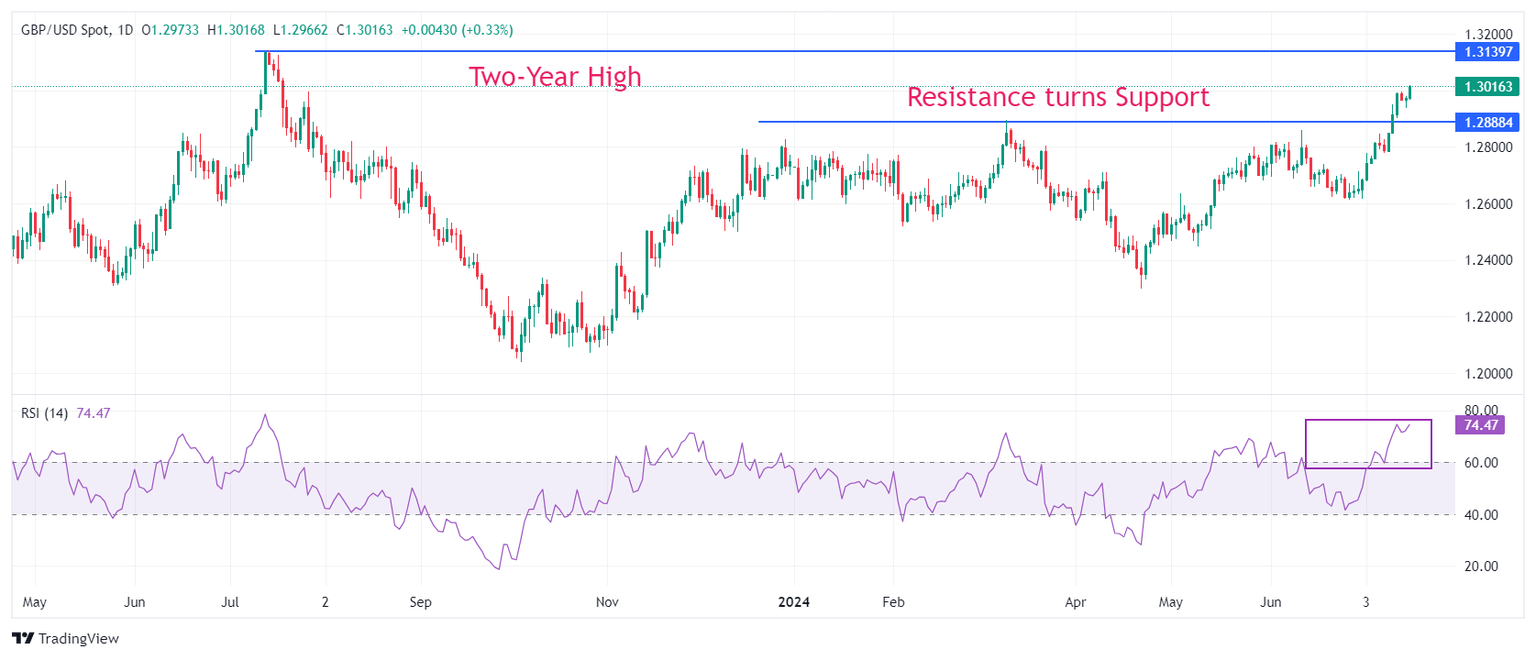Click the 1.32000 price axis tick
This screenshot has height=658, width=1536.
click(1484, 33)
